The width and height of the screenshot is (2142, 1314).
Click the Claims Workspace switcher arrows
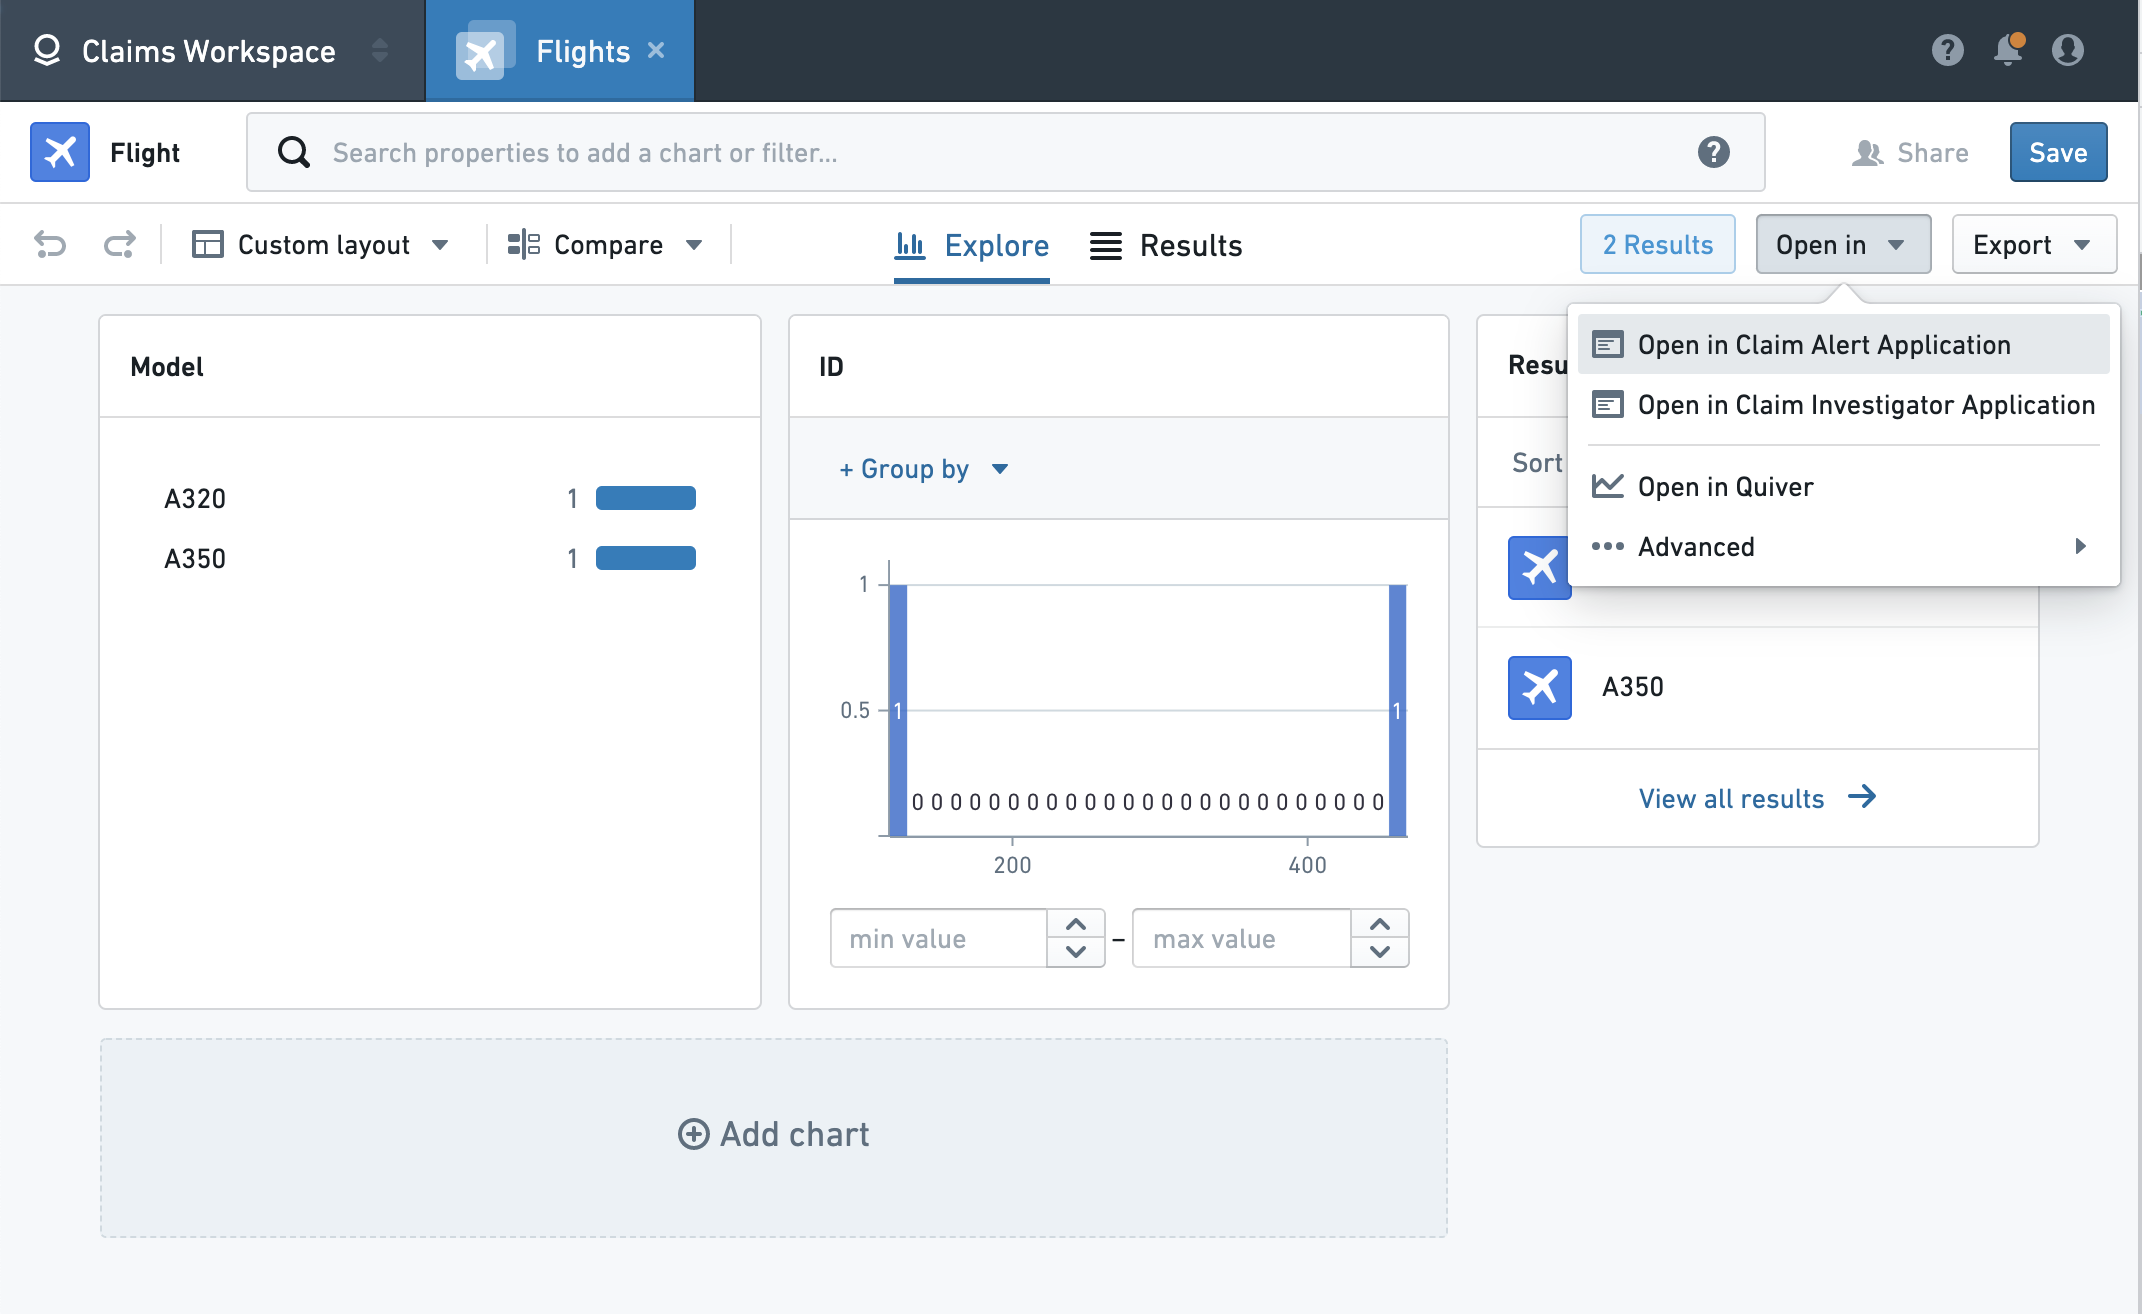click(379, 50)
